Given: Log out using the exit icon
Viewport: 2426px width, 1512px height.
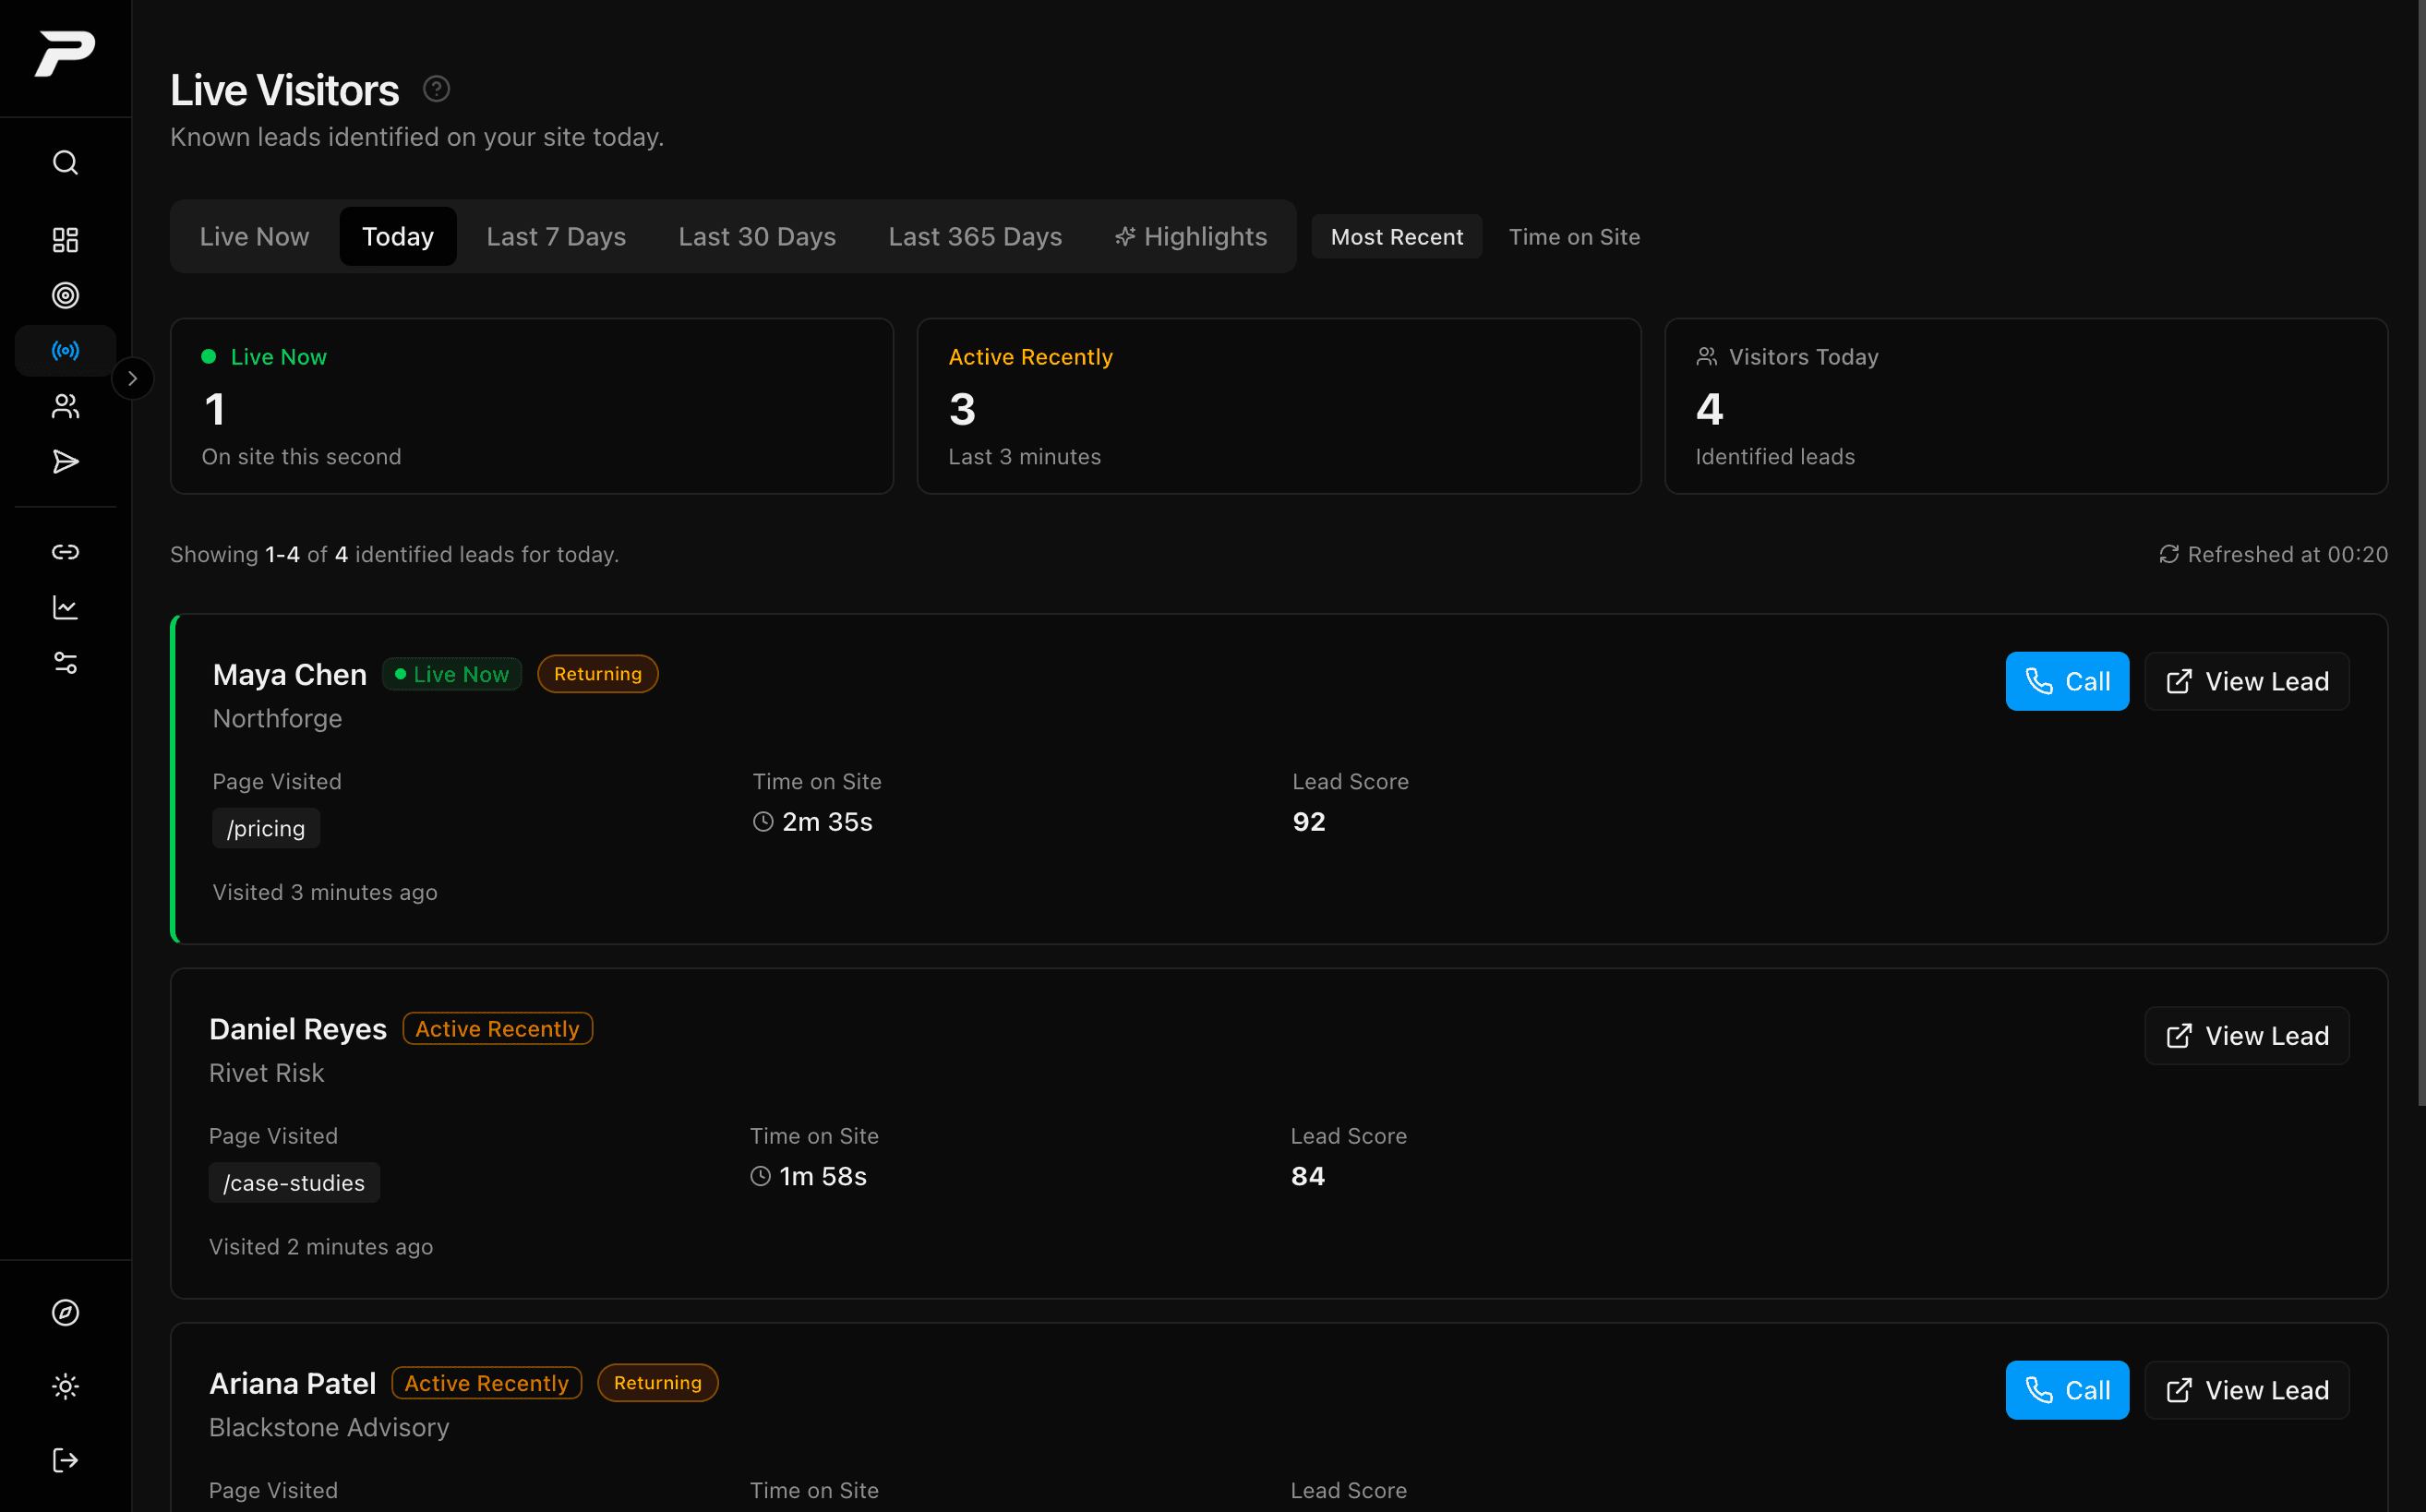Looking at the screenshot, I should click(65, 1460).
